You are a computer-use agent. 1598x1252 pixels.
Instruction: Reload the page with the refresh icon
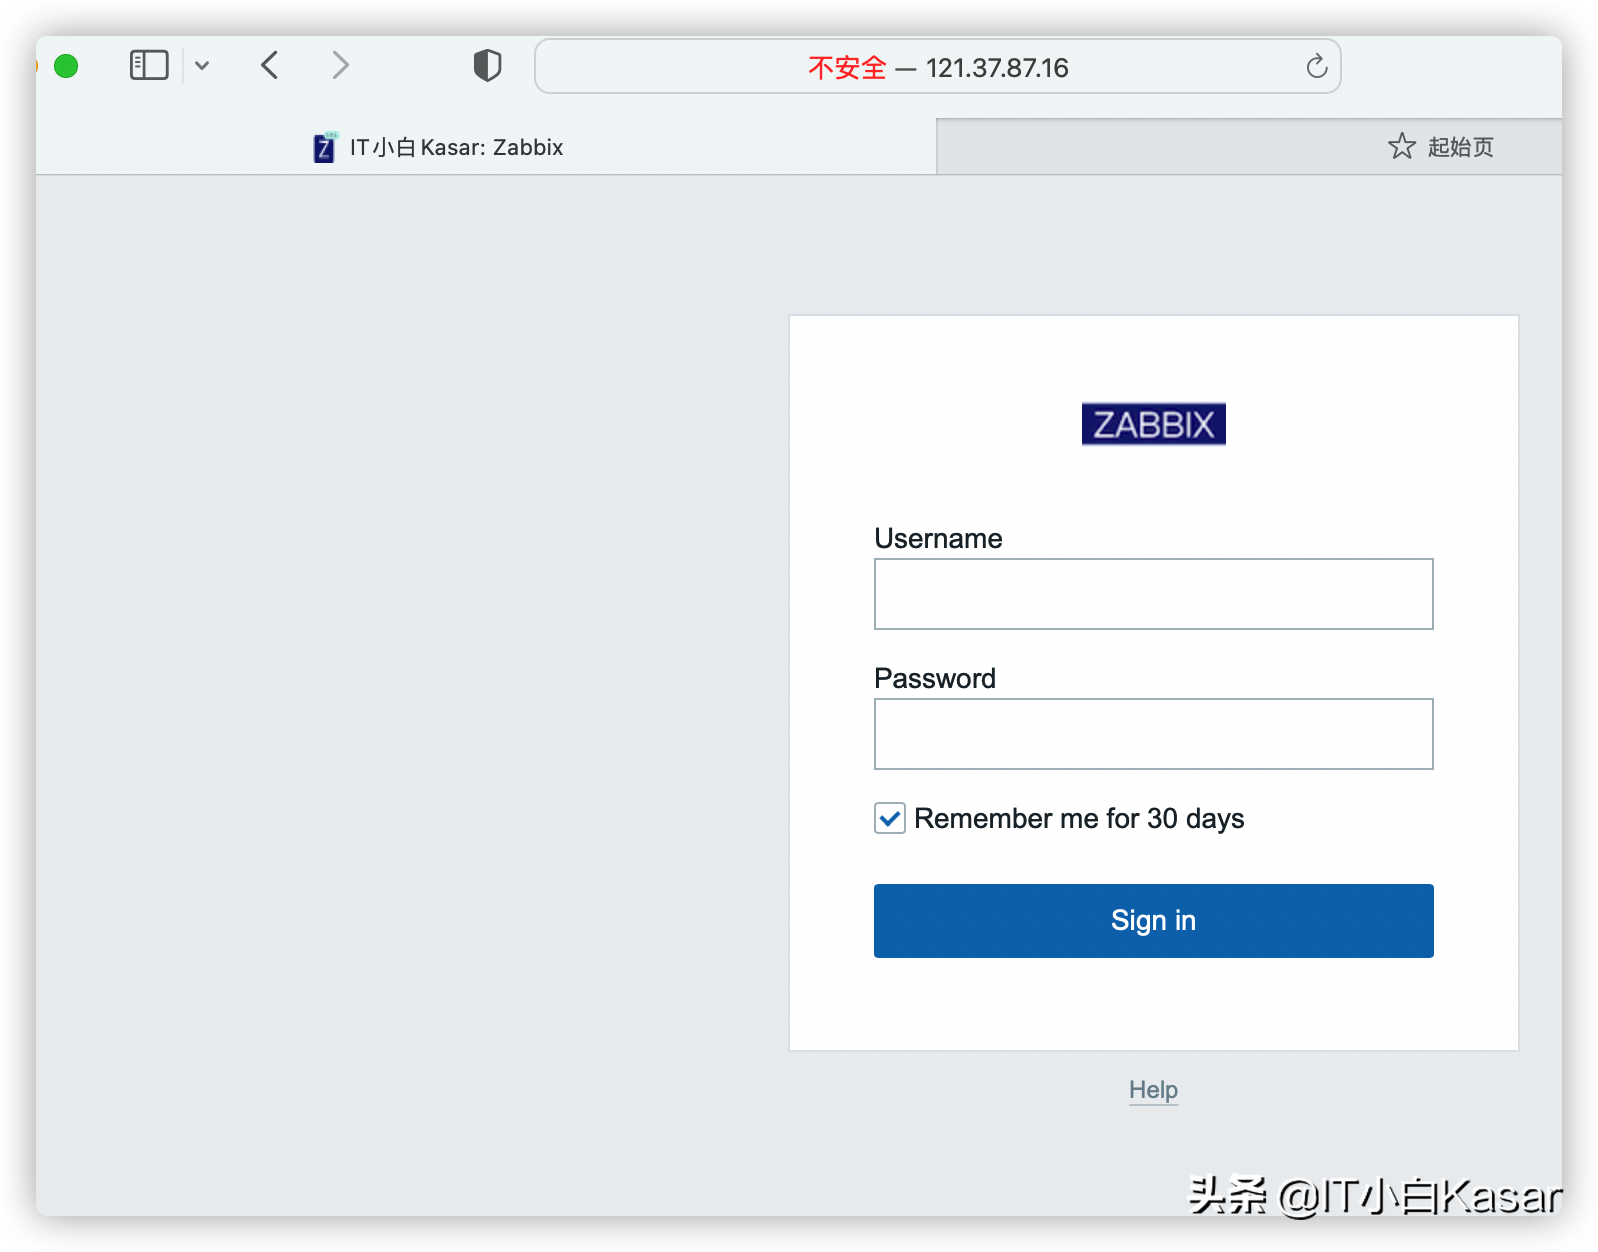[x=1316, y=66]
